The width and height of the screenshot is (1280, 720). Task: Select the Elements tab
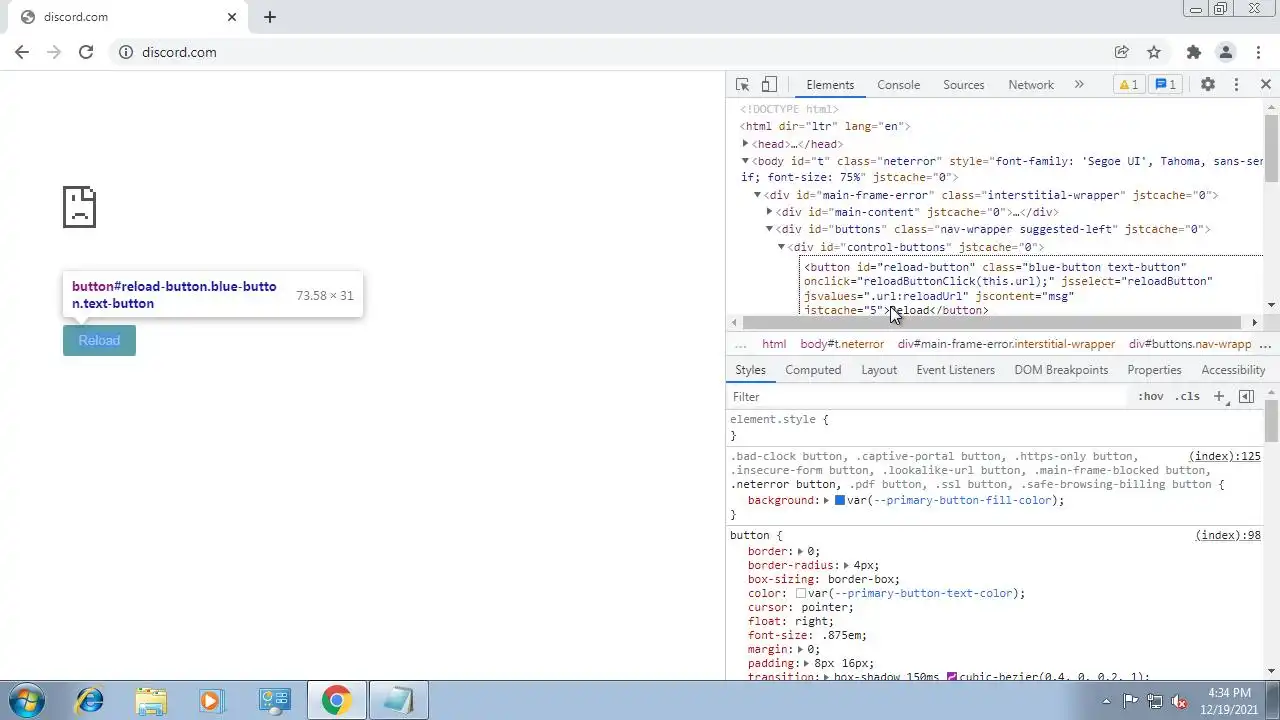tap(830, 85)
